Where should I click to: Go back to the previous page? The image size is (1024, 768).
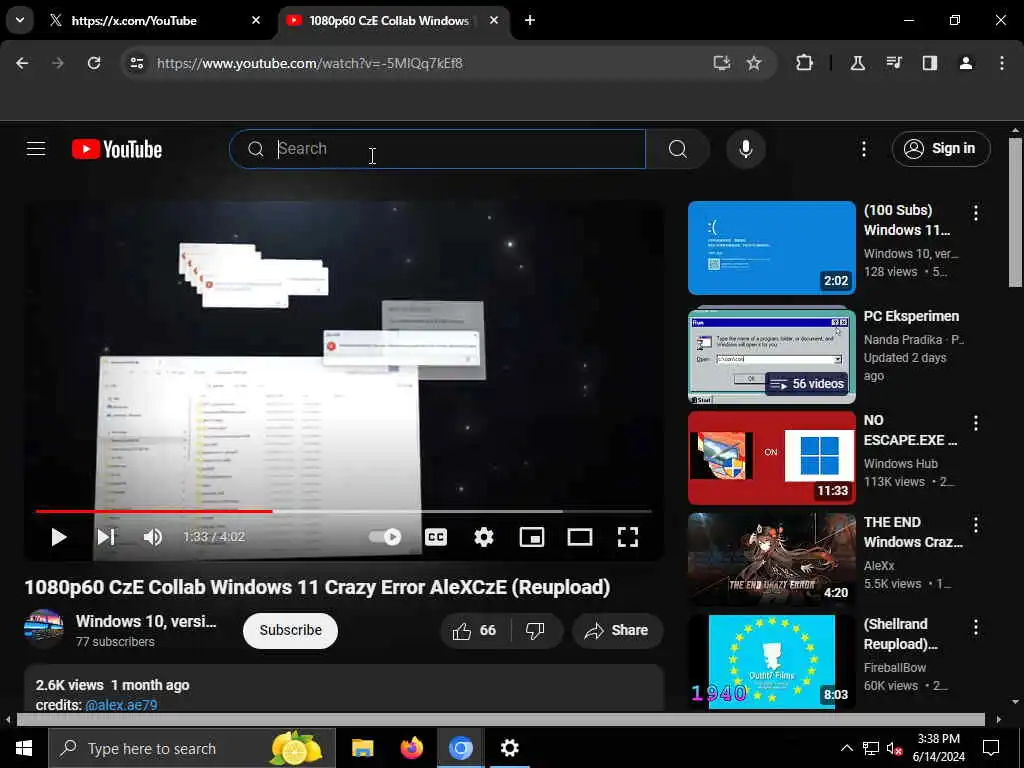tap(22, 63)
